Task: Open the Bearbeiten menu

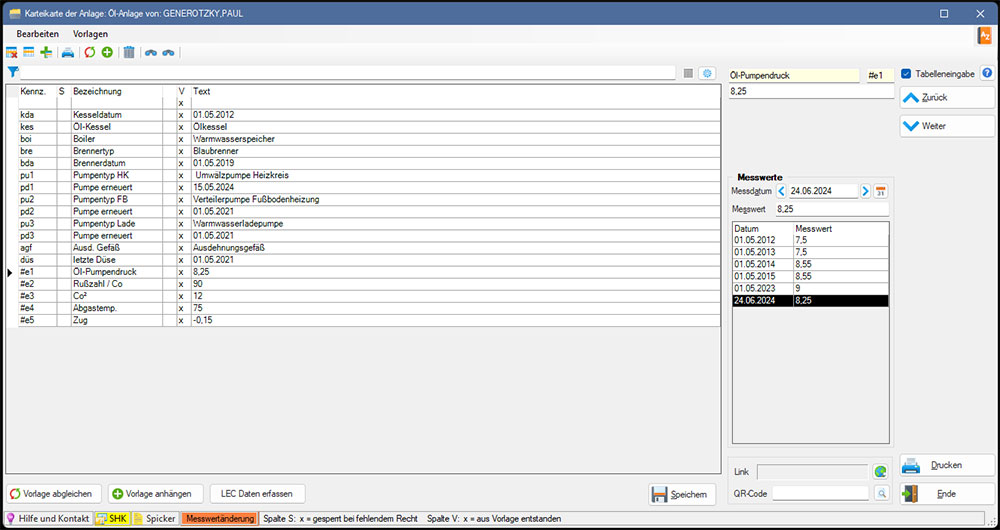Action: point(38,34)
